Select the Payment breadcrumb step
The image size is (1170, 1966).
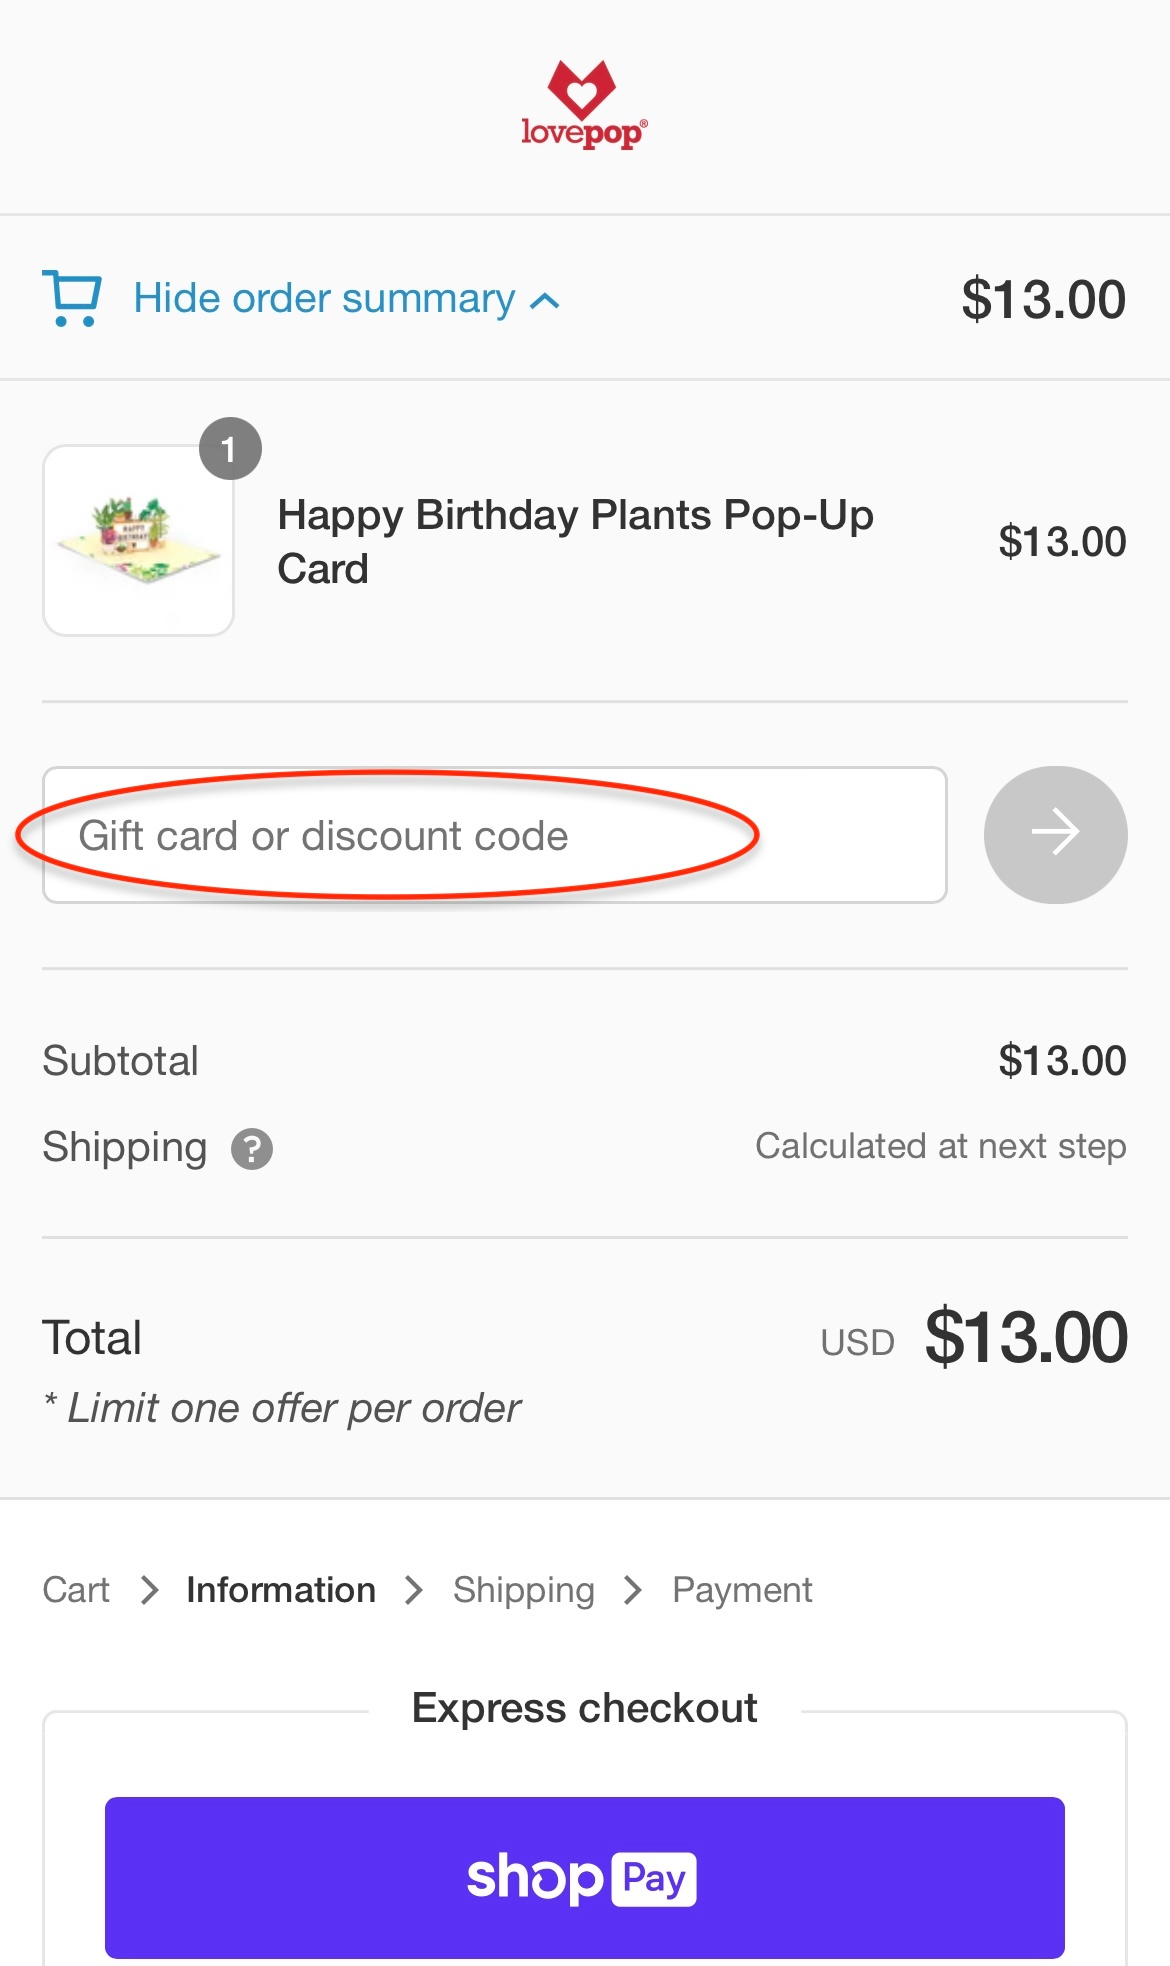point(742,1590)
